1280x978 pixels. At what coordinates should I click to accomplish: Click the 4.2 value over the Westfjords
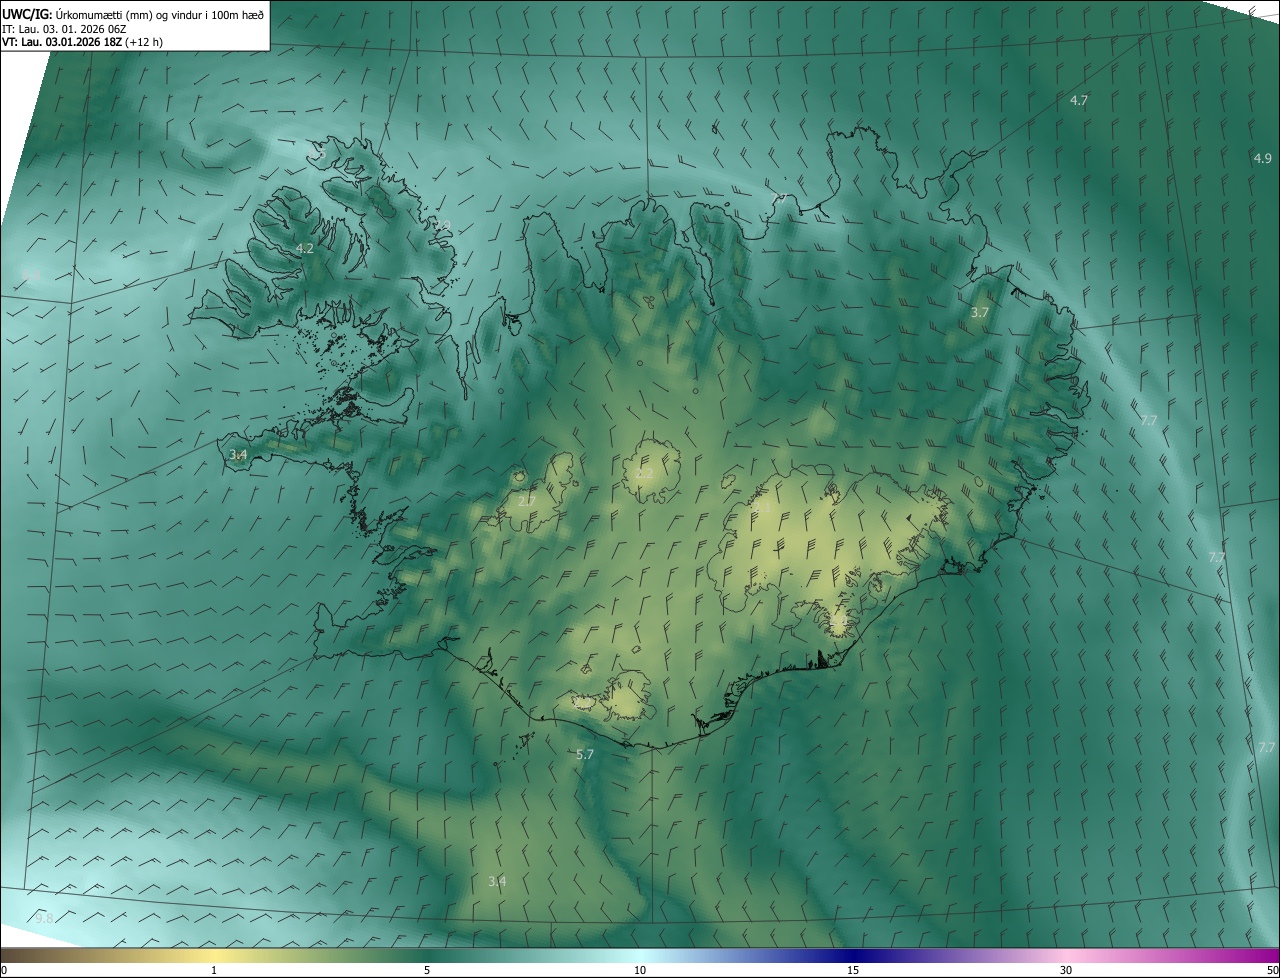click(x=305, y=248)
